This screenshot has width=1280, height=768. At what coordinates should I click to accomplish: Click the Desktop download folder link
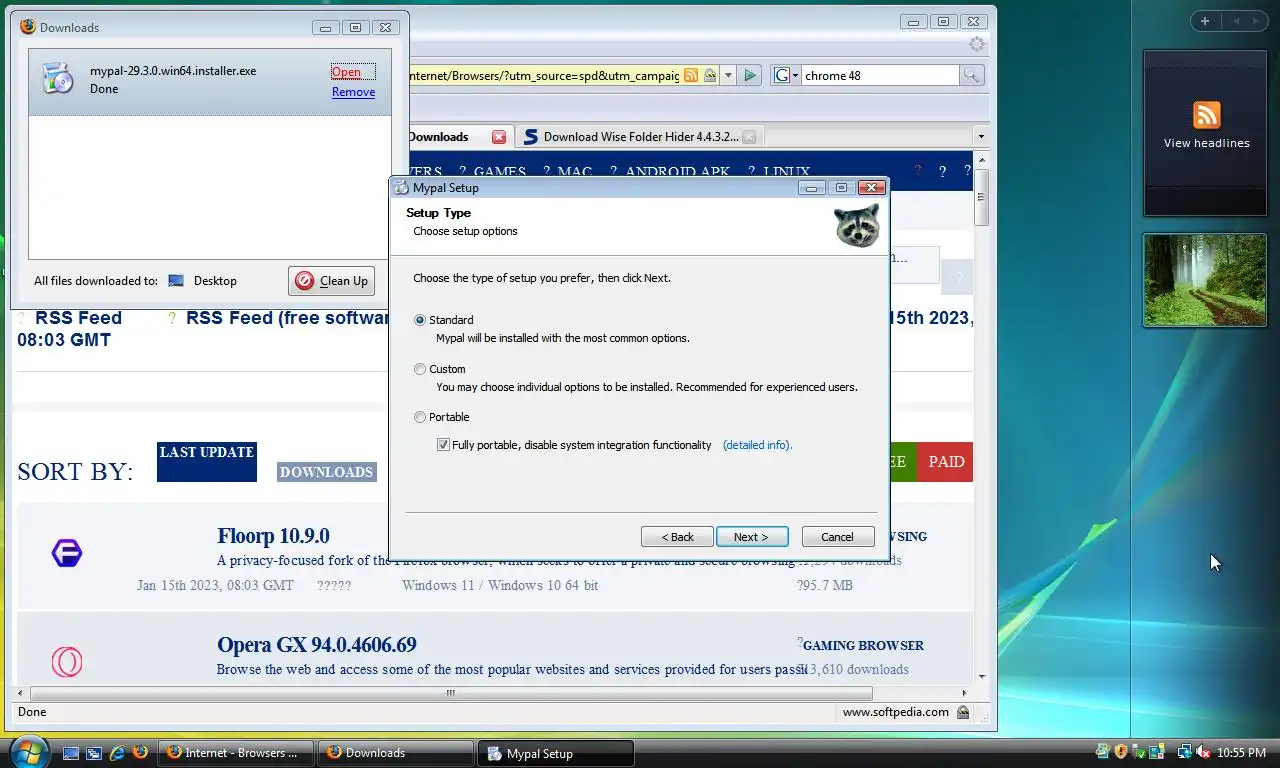click(x=203, y=281)
